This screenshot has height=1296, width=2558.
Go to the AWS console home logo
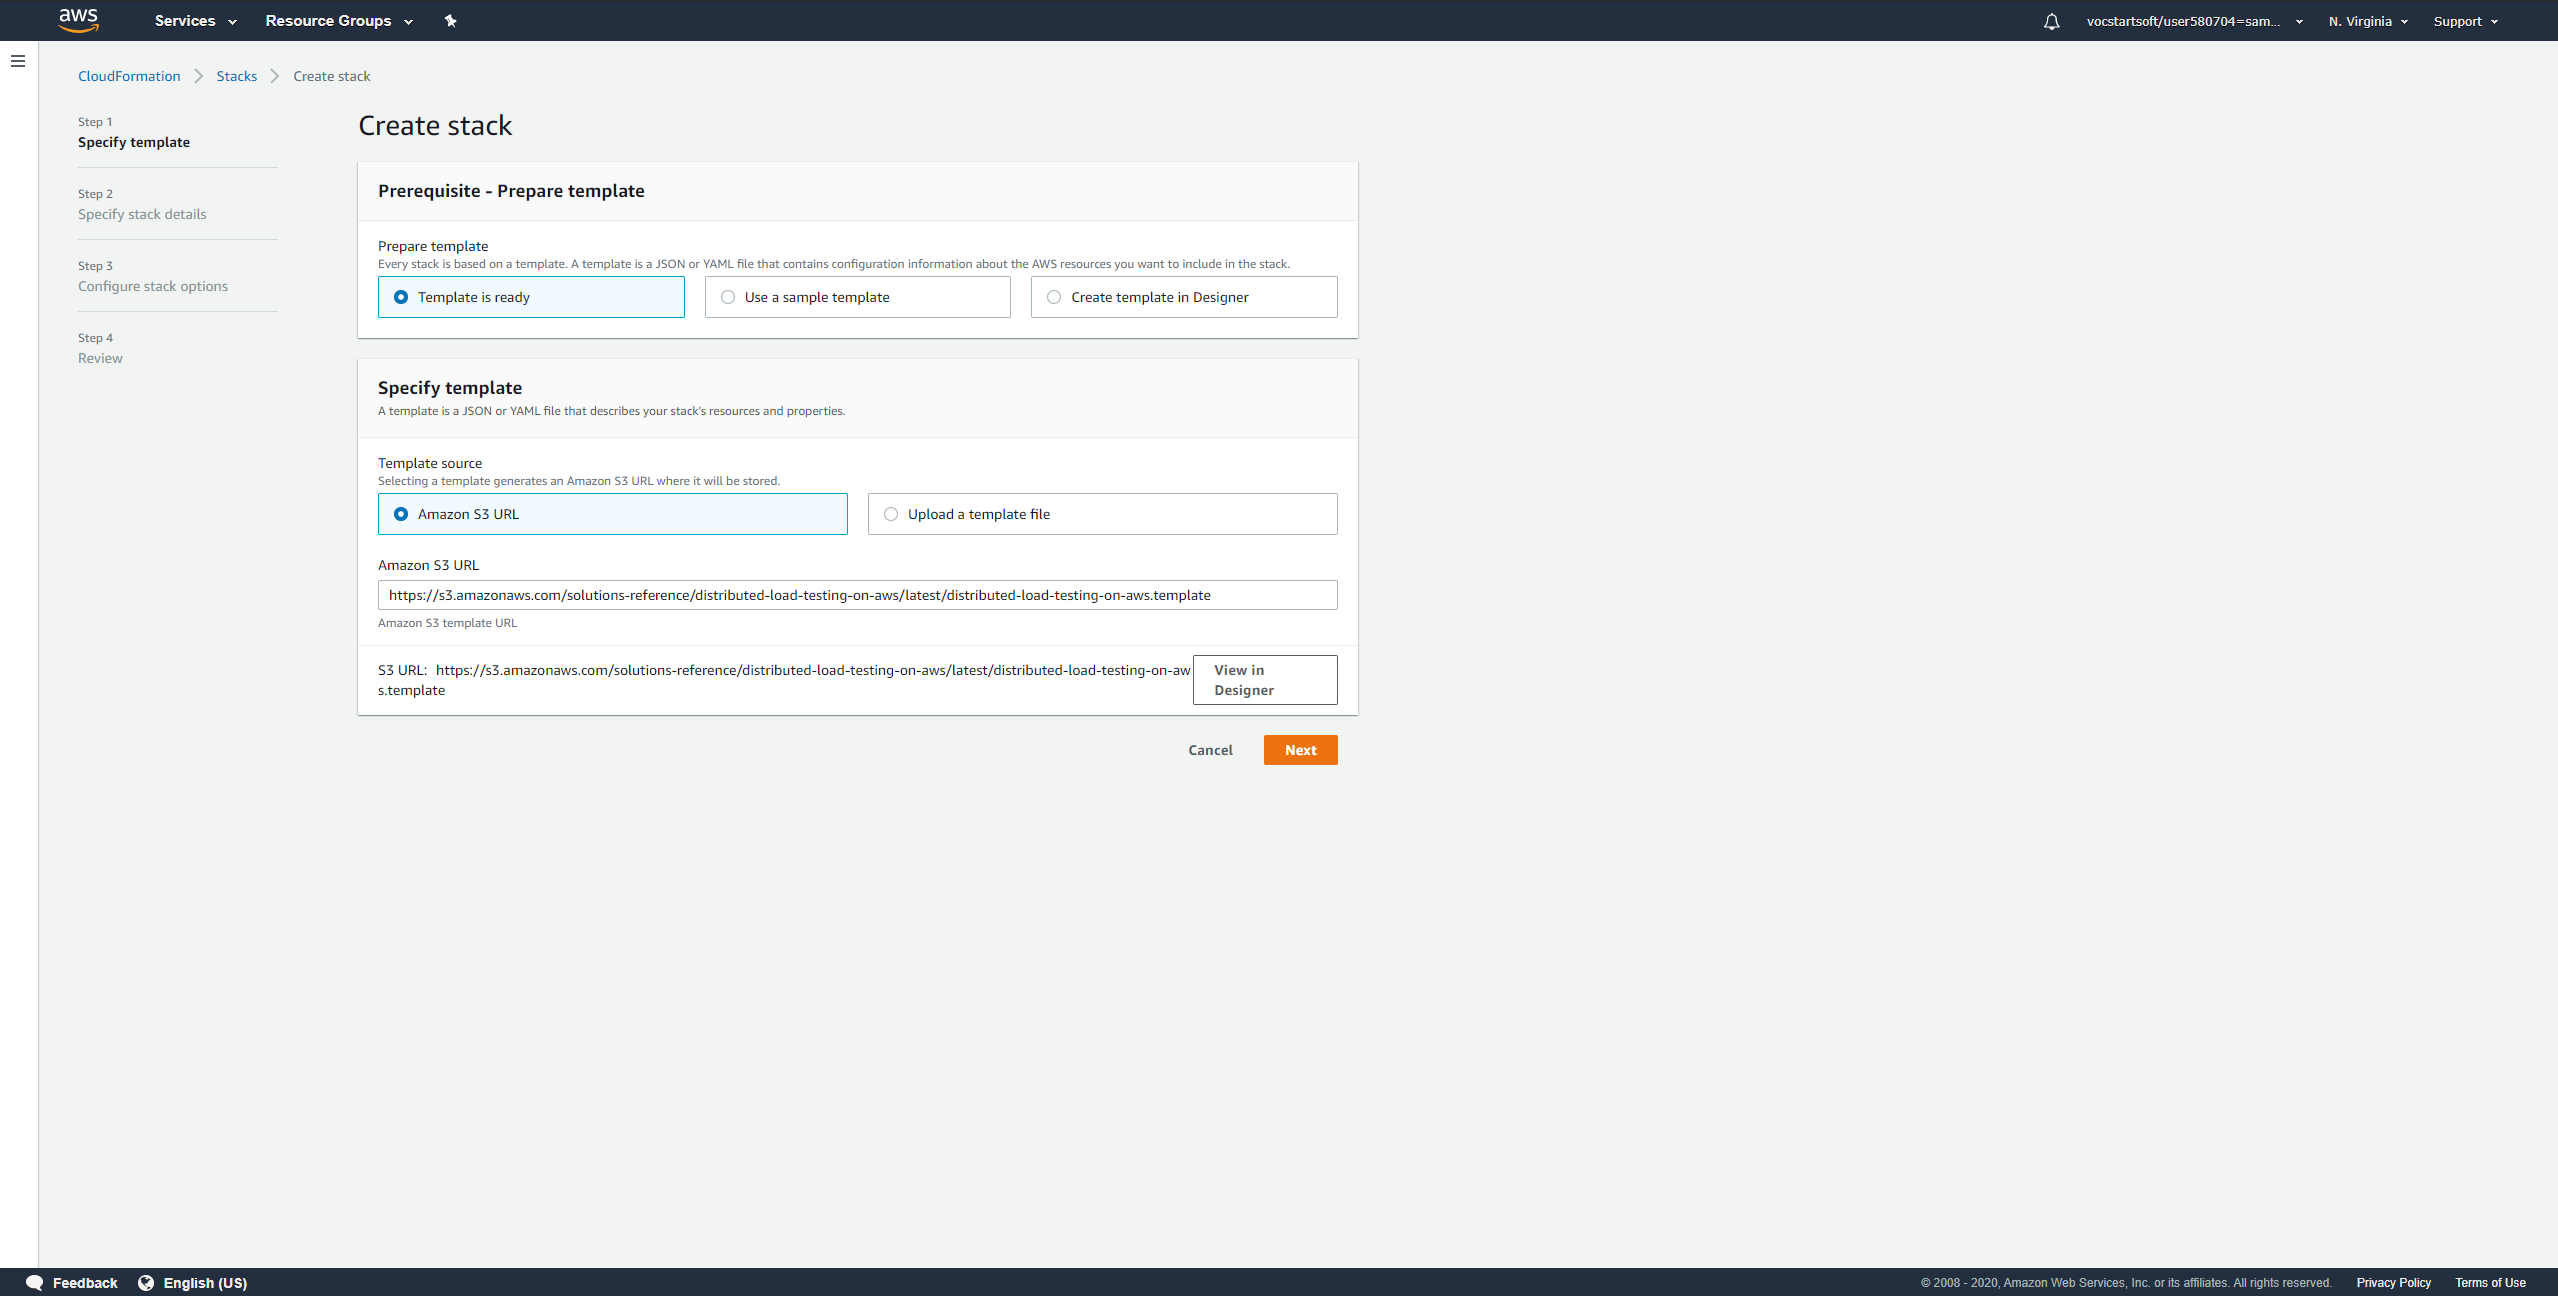[78, 20]
